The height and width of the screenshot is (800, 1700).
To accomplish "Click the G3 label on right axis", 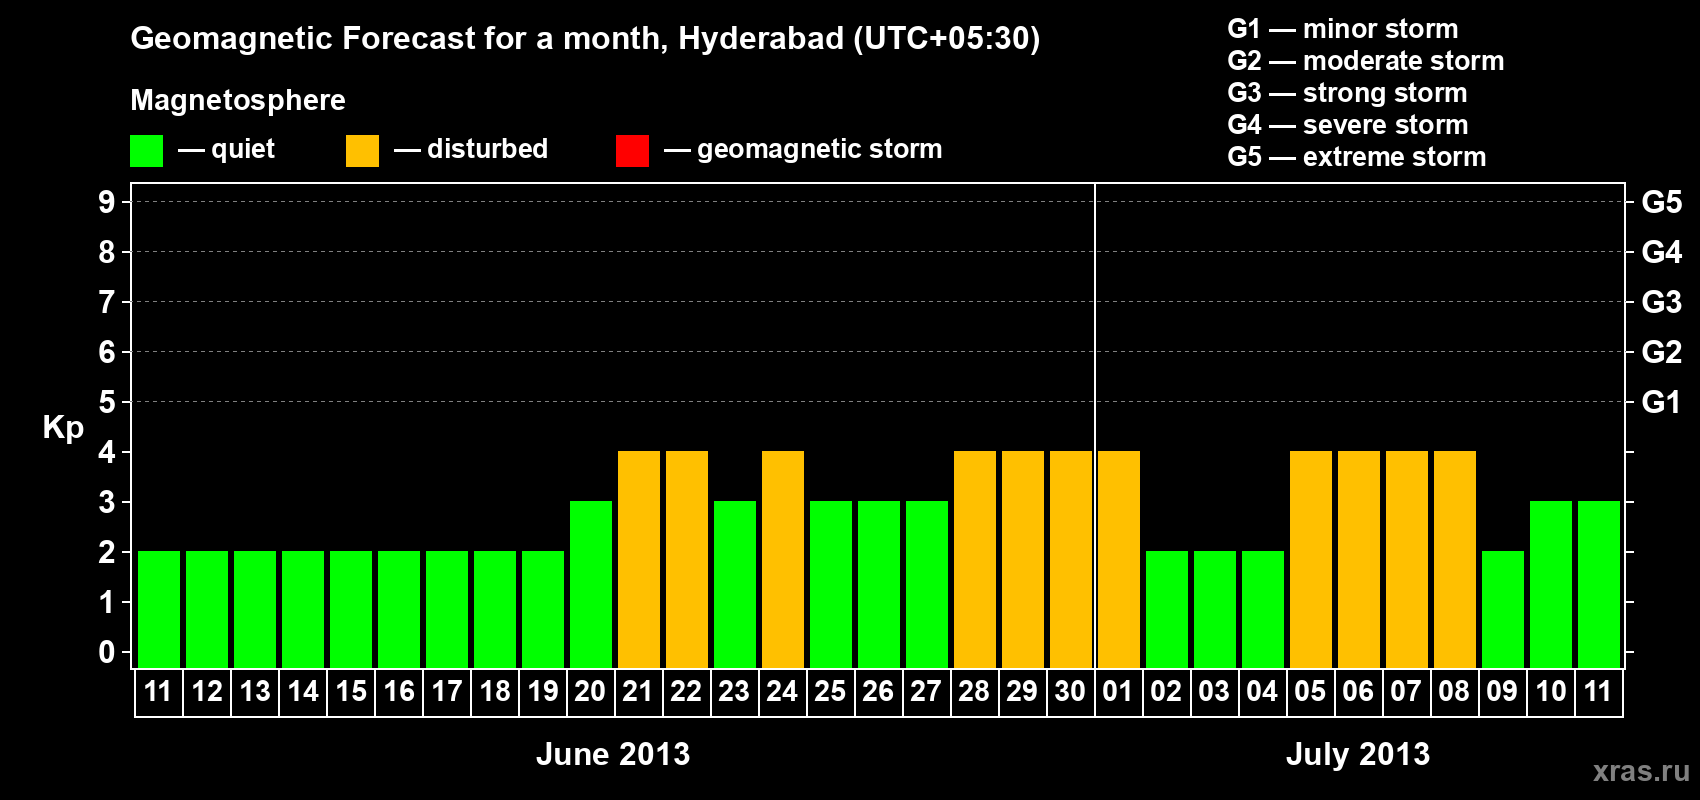I will (x=1662, y=302).
